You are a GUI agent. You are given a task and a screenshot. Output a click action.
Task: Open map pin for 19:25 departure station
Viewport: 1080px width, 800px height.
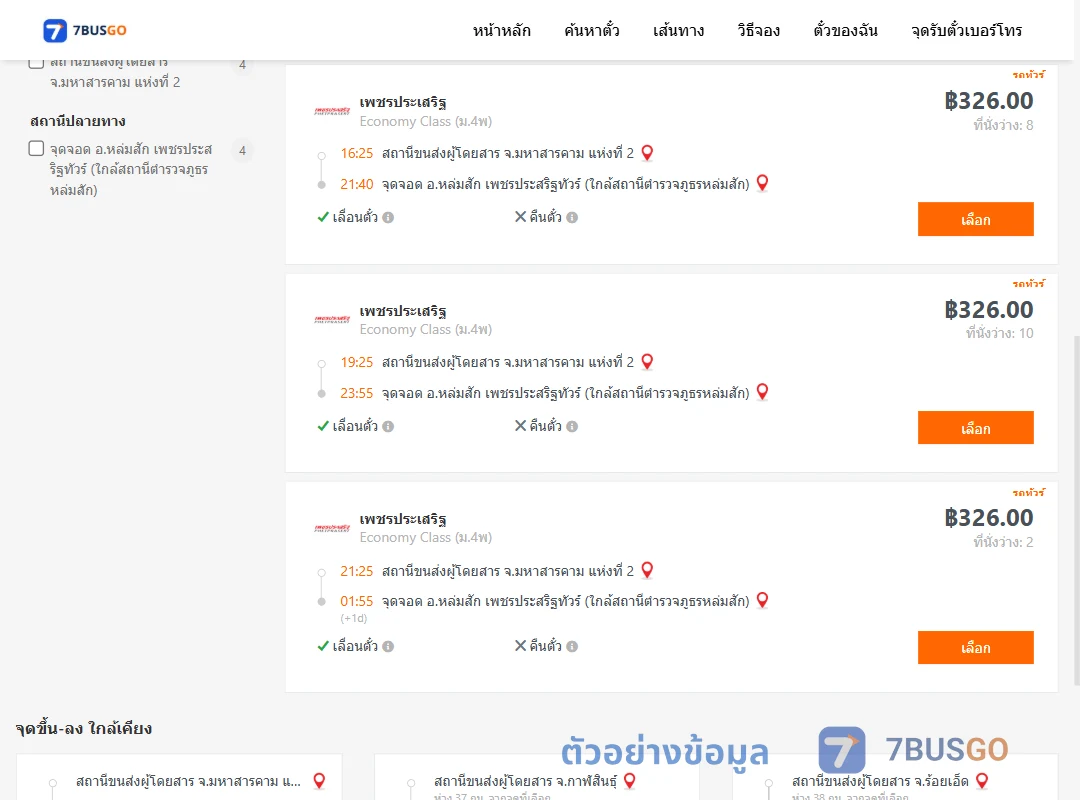[x=647, y=361]
